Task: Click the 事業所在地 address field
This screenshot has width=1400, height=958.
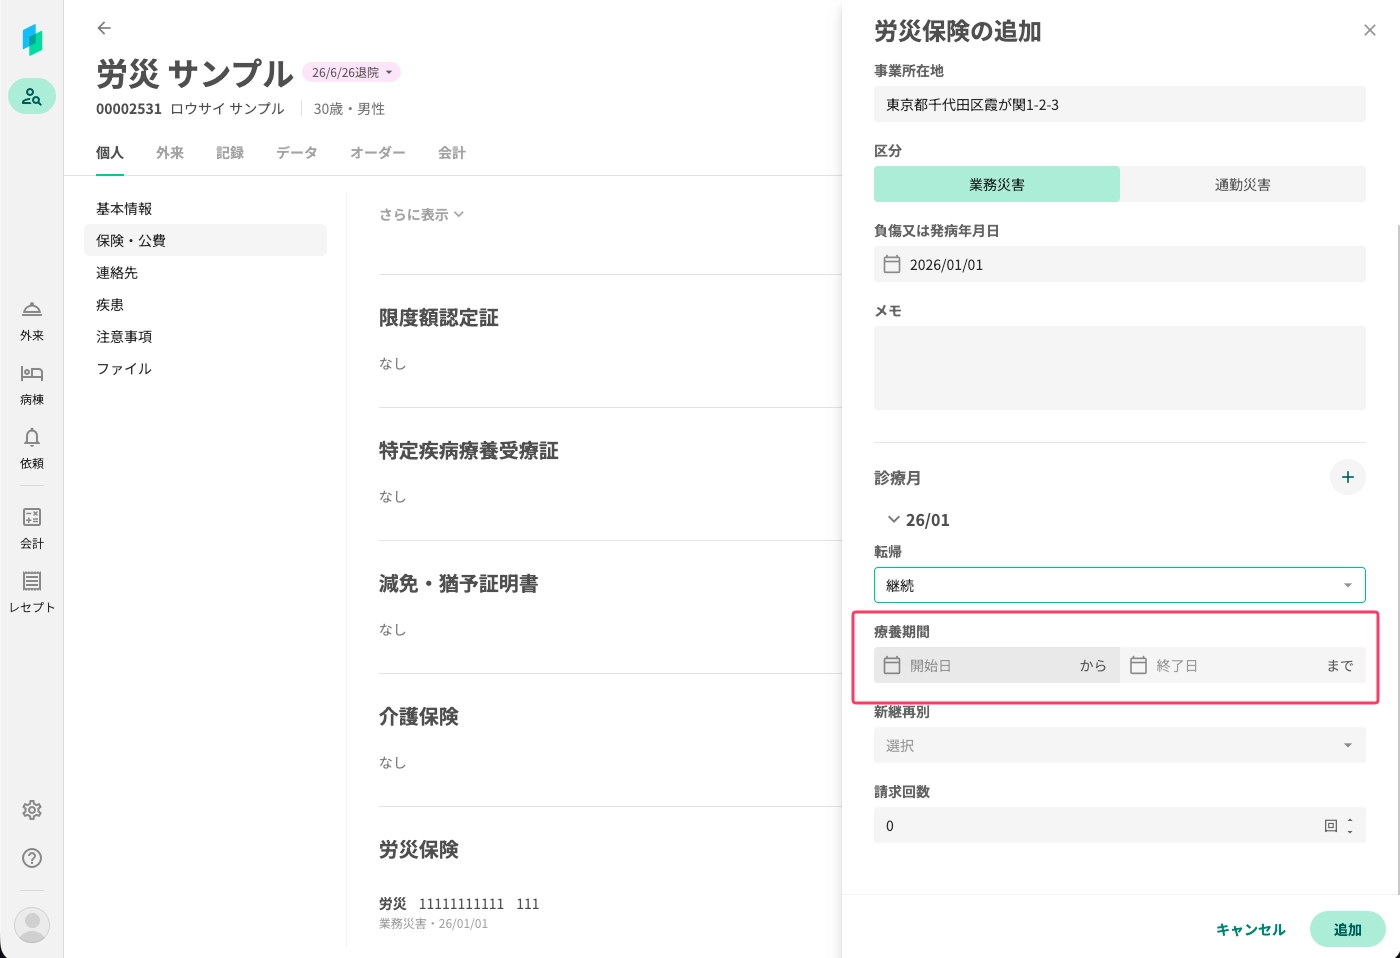Action: [1120, 104]
